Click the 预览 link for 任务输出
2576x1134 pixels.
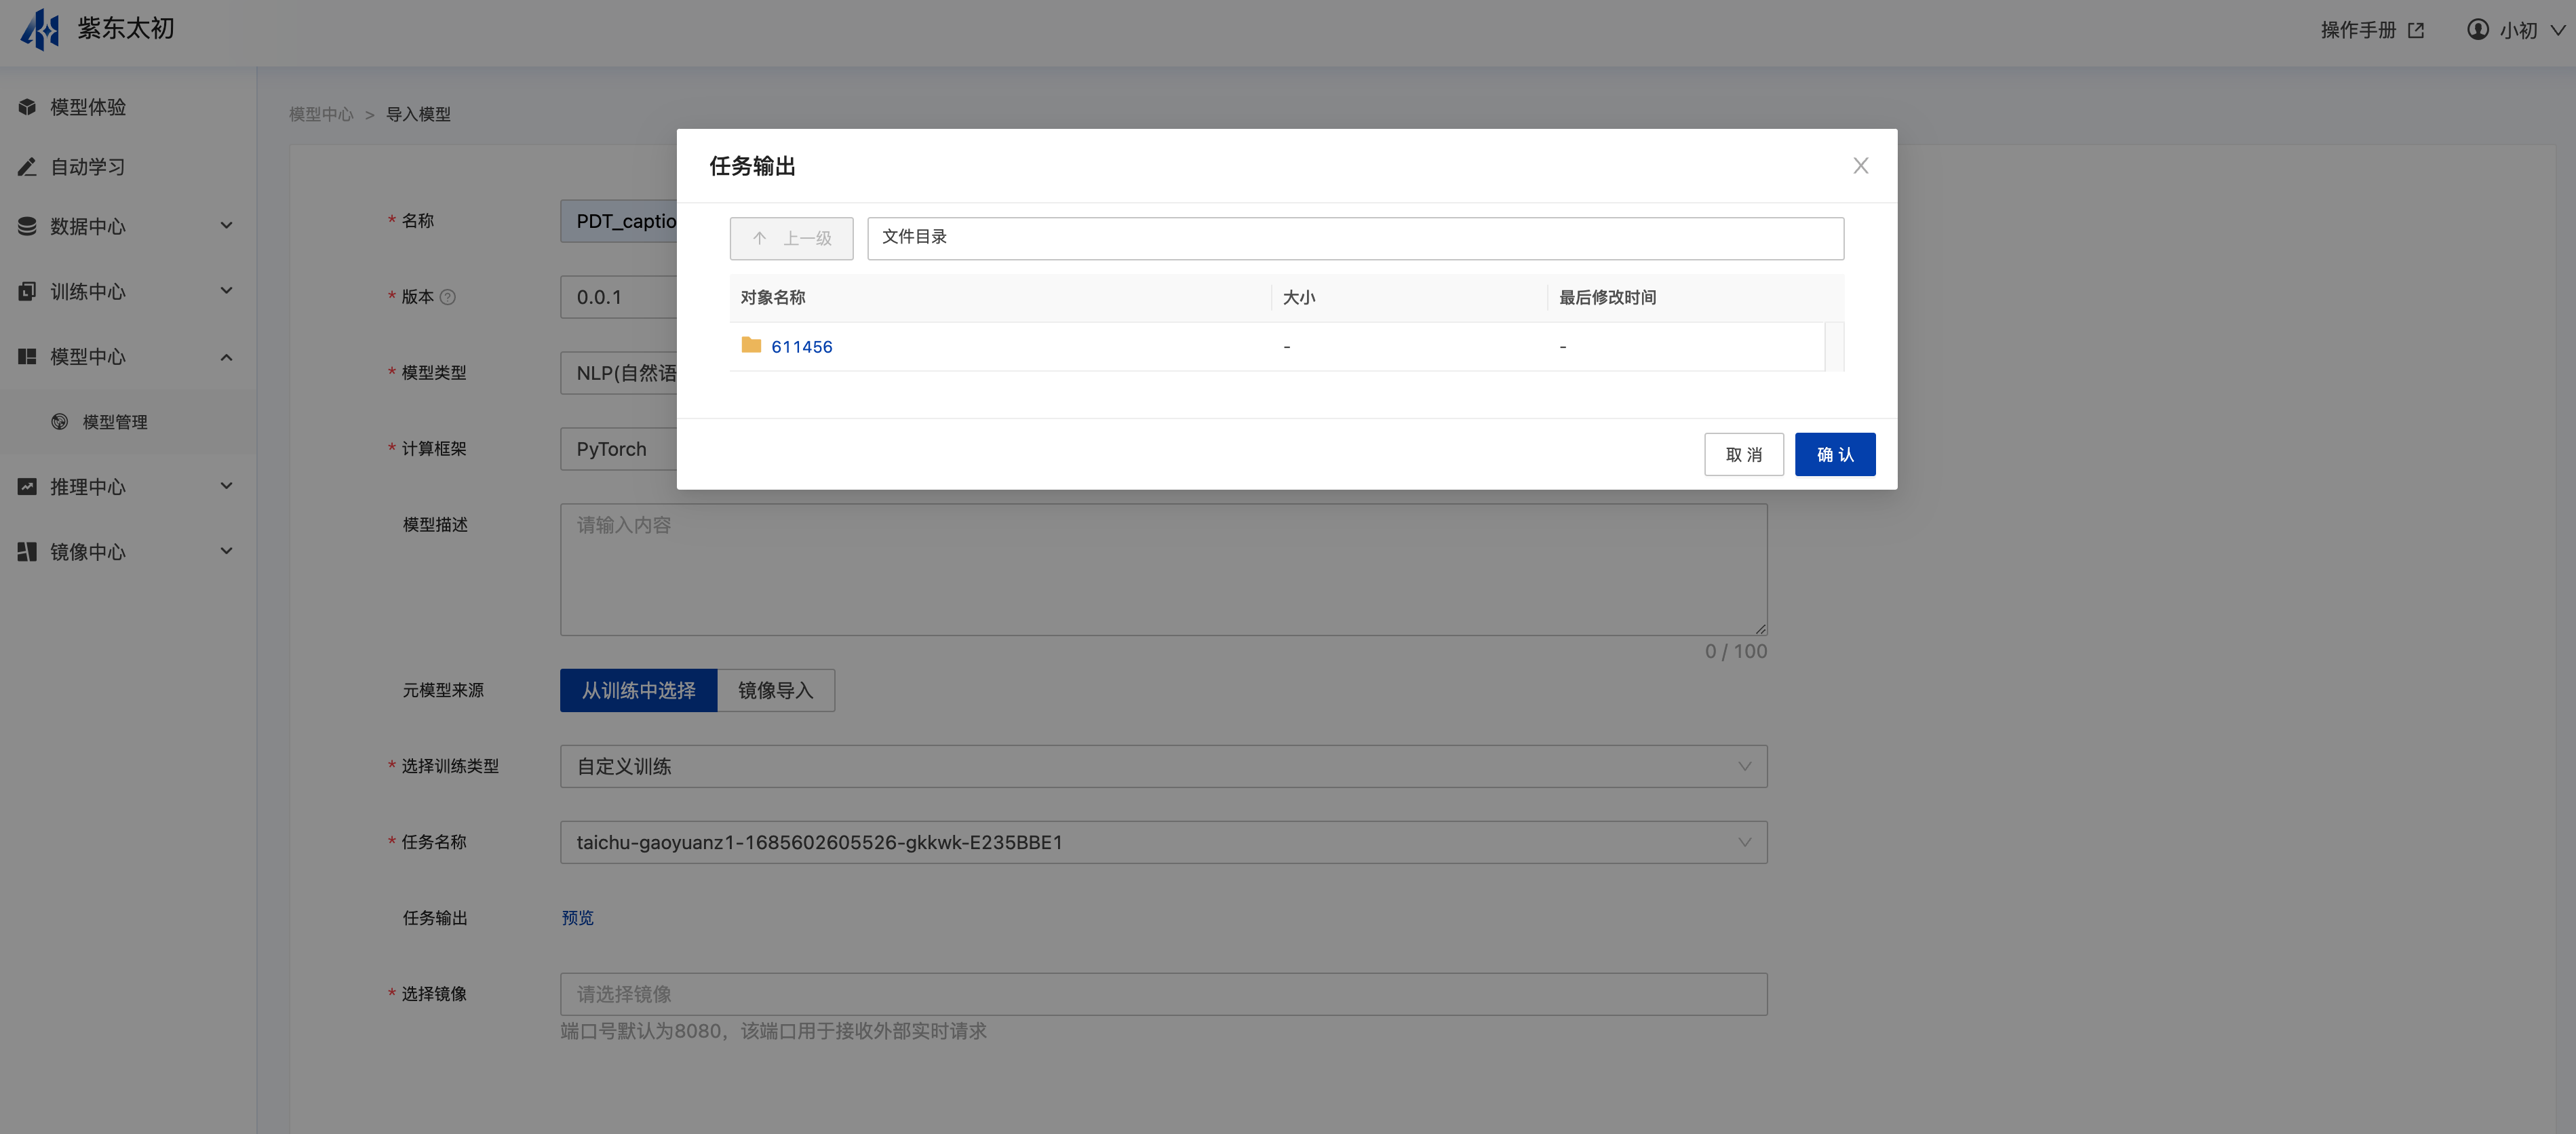coord(578,918)
